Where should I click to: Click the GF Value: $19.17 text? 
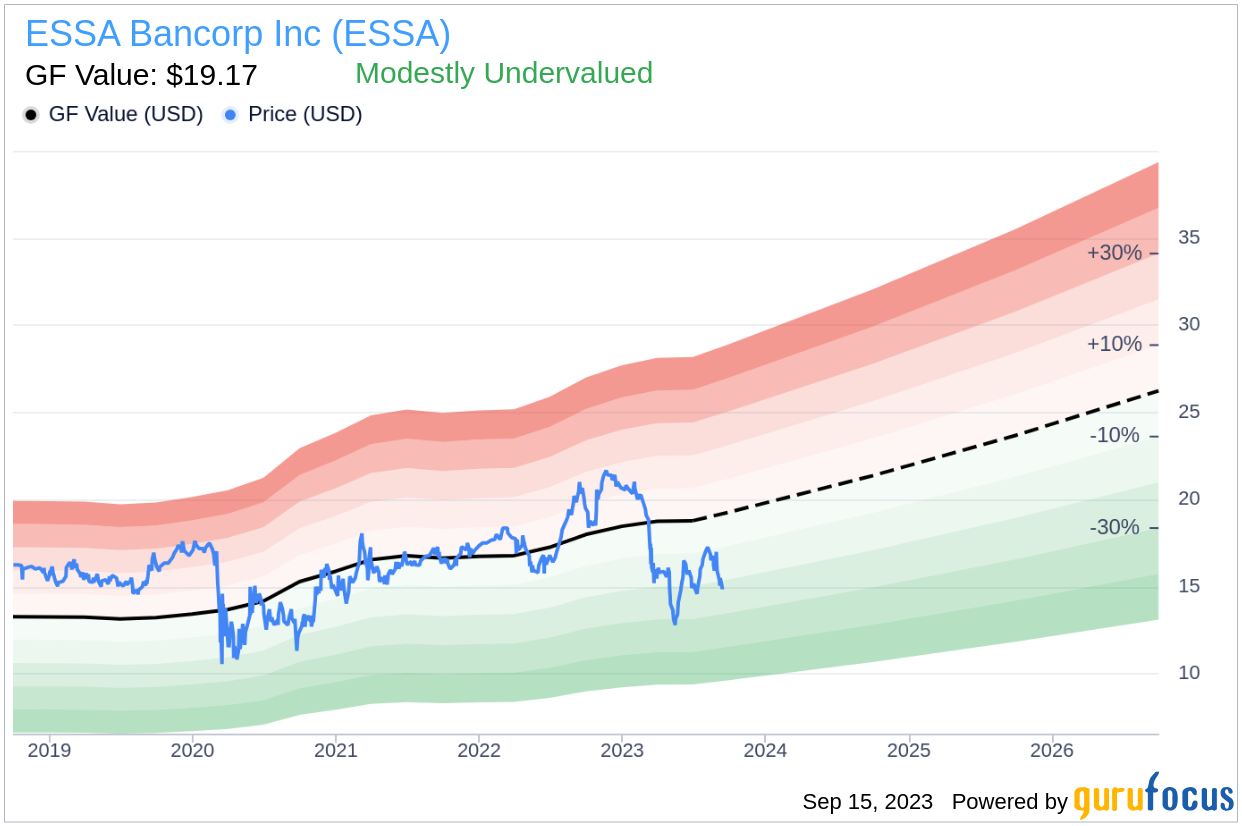click(x=141, y=75)
